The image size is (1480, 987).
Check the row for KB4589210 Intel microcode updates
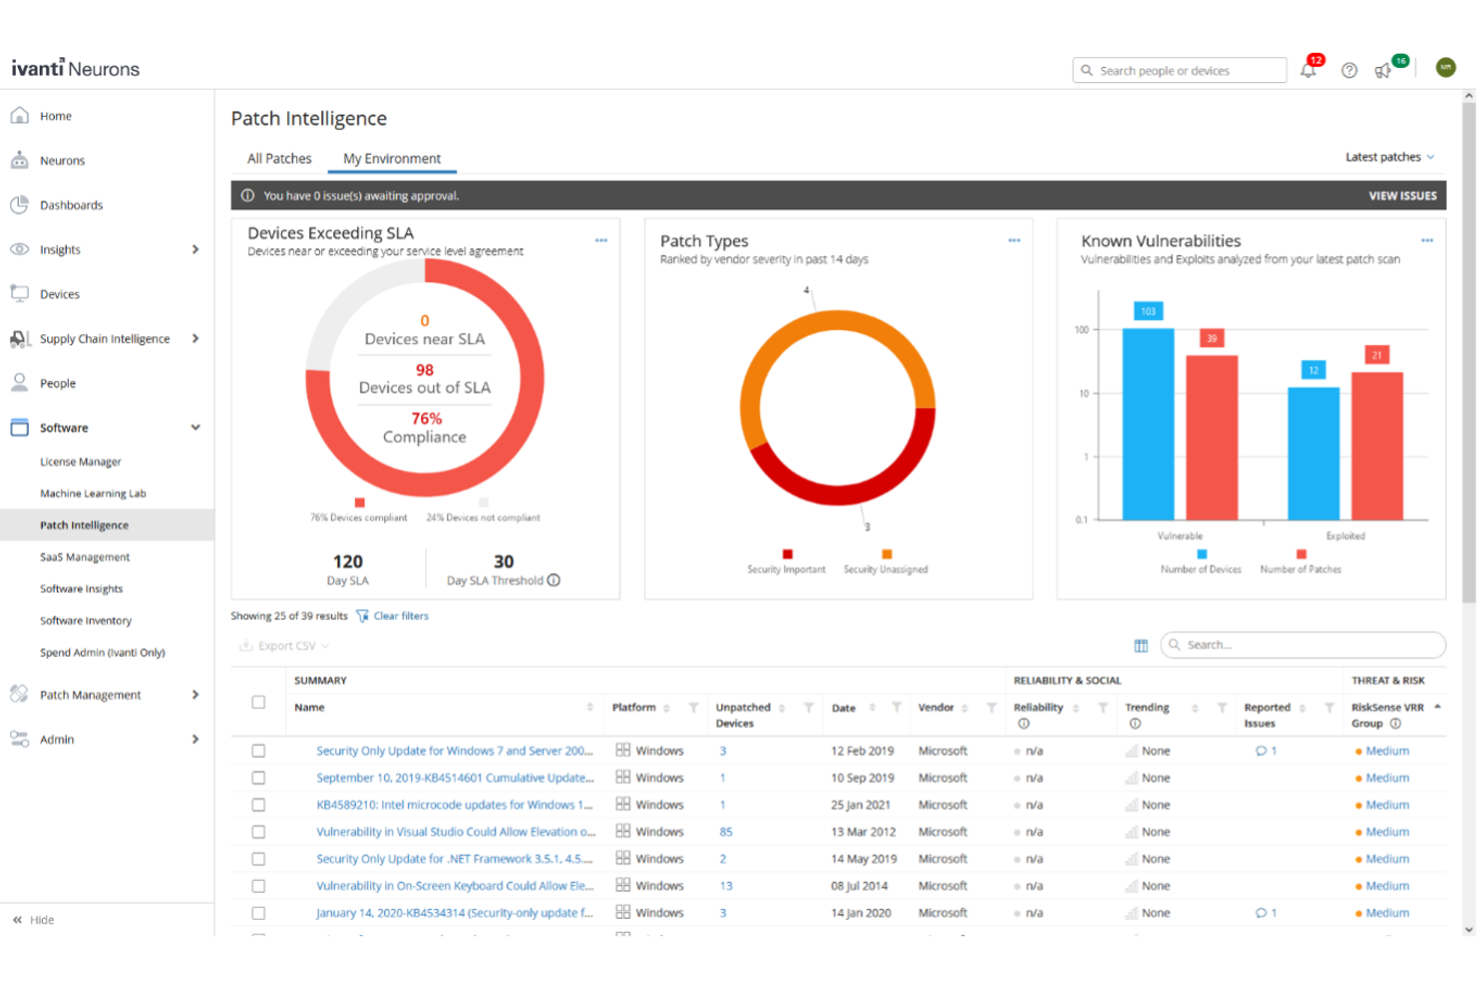pos(259,804)
